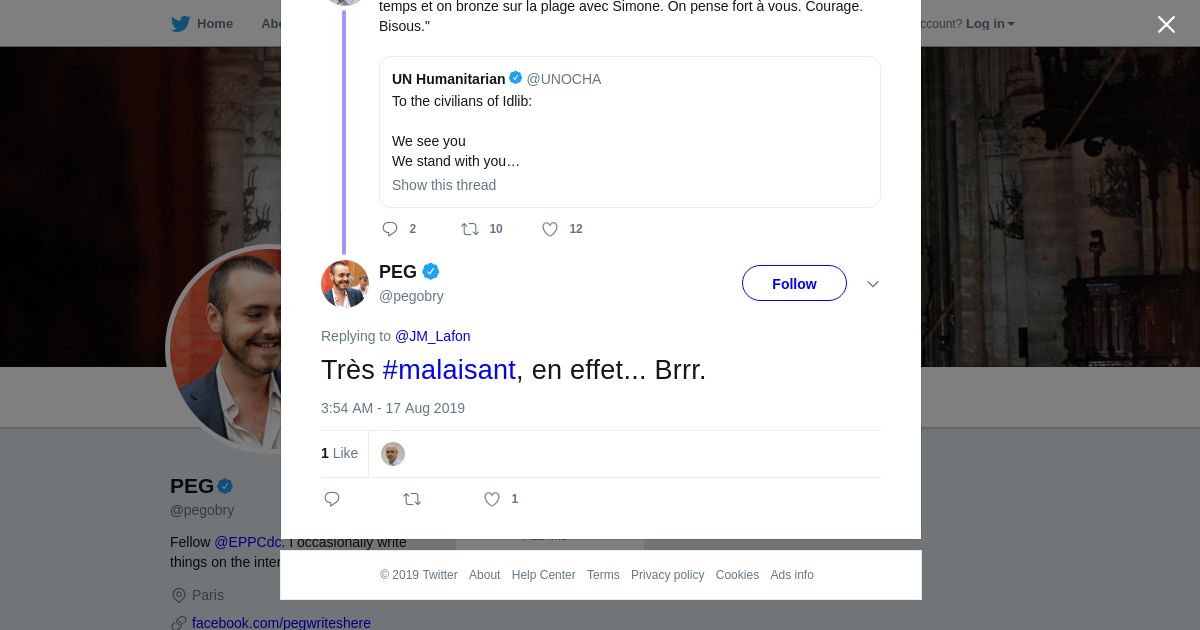View the liker's avatar thumbnail
1200x630 pixels.
click(x=393, y=454)
